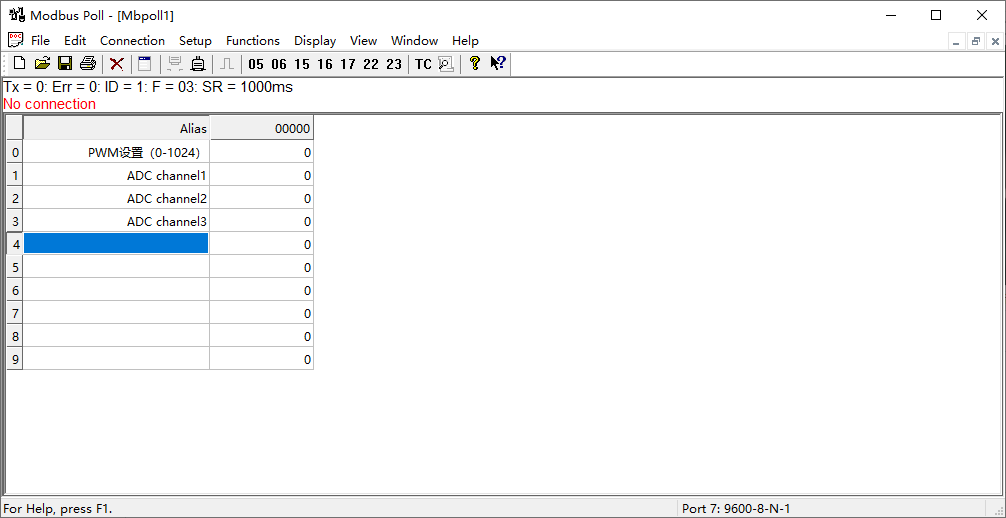Click the Disconnect plug icon
This screenshot has height=518, width=1006.
tap(198, 64)
